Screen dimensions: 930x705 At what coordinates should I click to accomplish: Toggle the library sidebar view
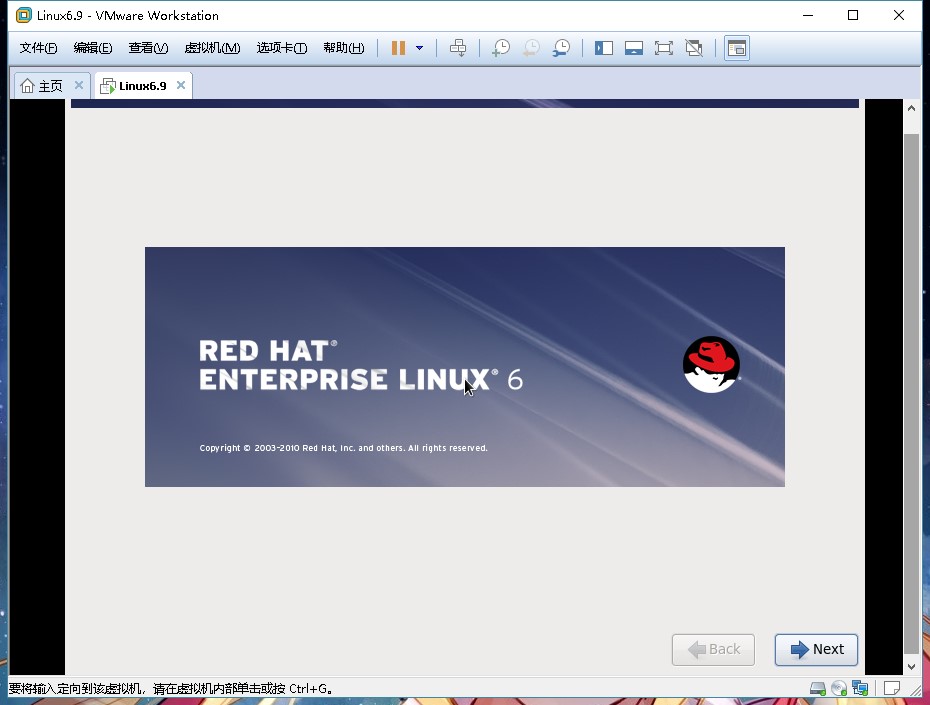click(604, 48)
